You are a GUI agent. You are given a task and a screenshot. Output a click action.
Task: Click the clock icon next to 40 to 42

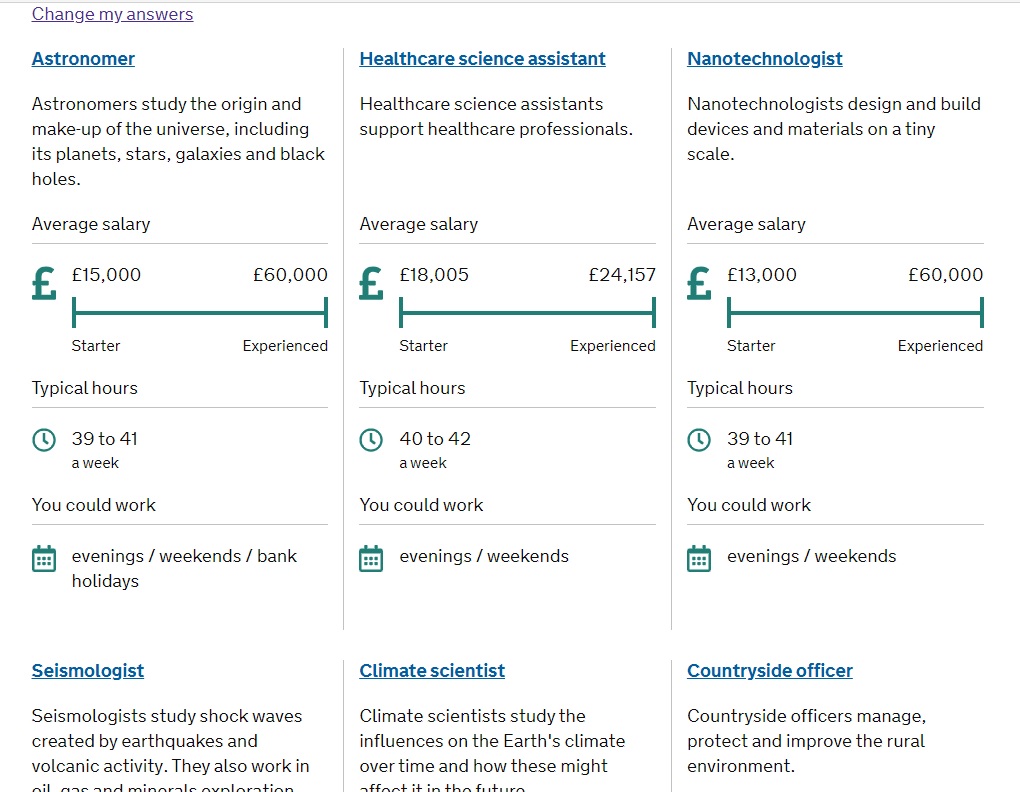coord(371,440)
